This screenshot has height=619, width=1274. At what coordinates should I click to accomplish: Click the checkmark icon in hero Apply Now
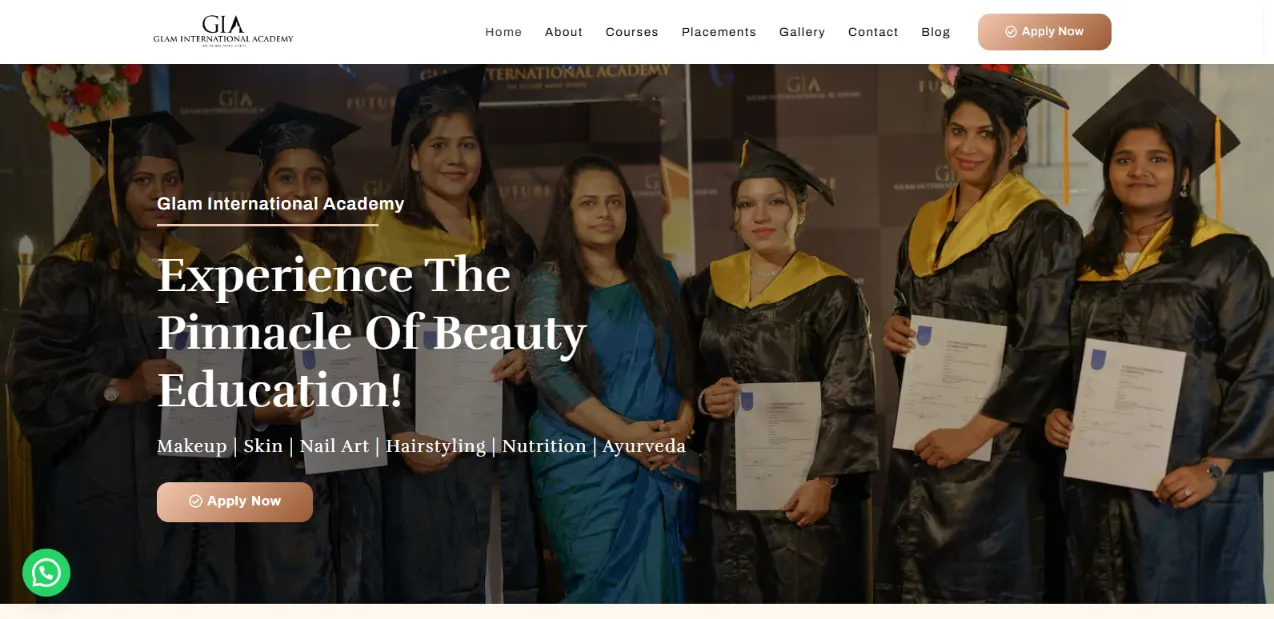[x=196, y=501]
